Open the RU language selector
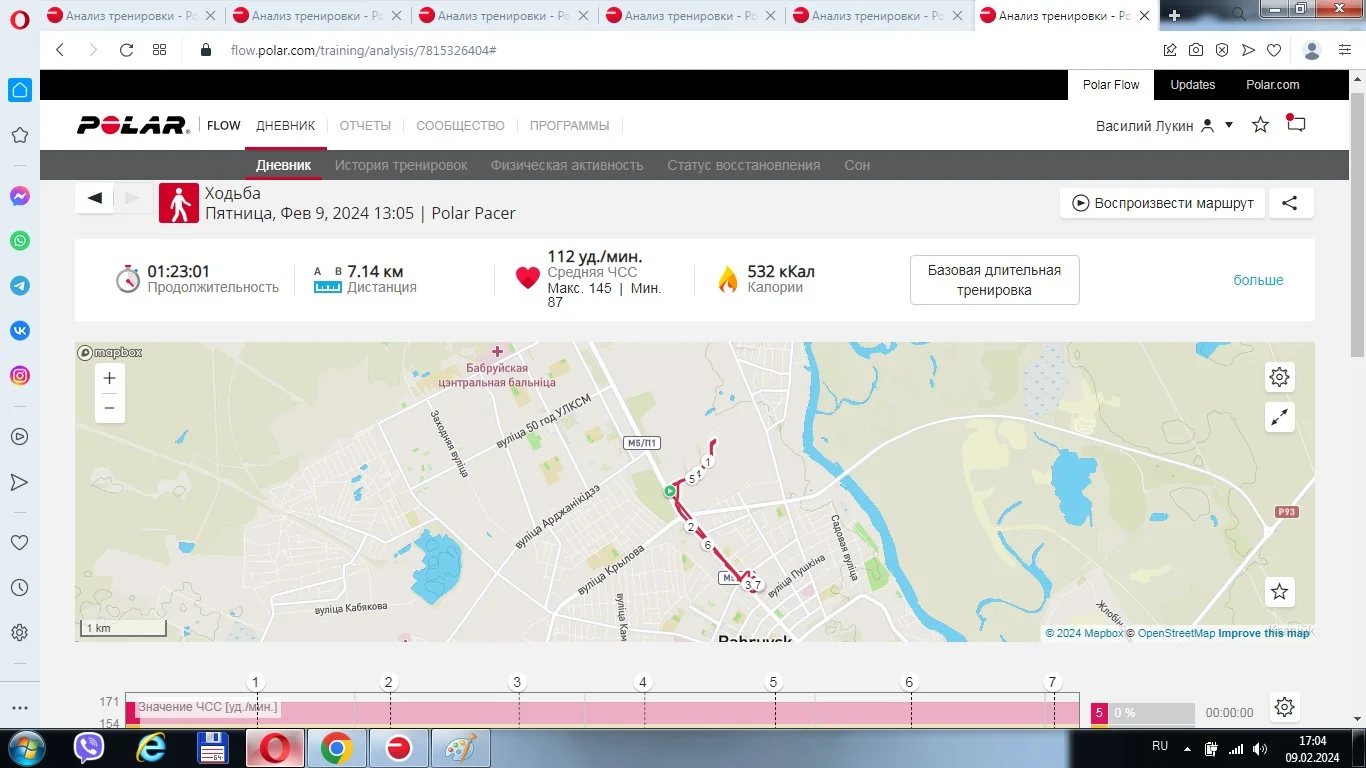 [1160, 746]
